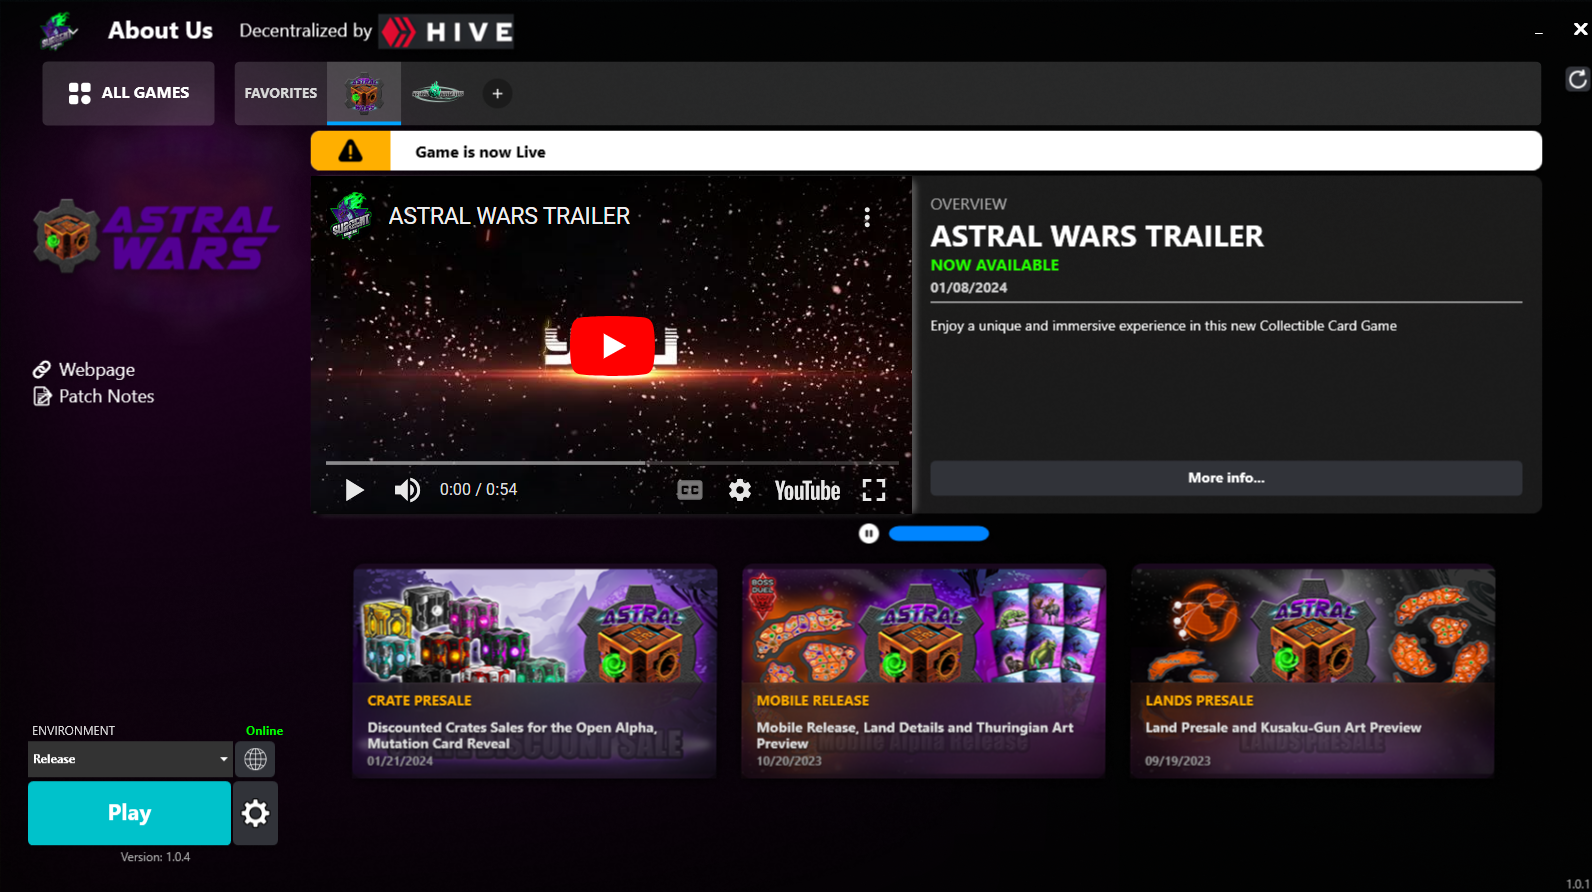Click the blue carousel slide indicator

point(938,534)
